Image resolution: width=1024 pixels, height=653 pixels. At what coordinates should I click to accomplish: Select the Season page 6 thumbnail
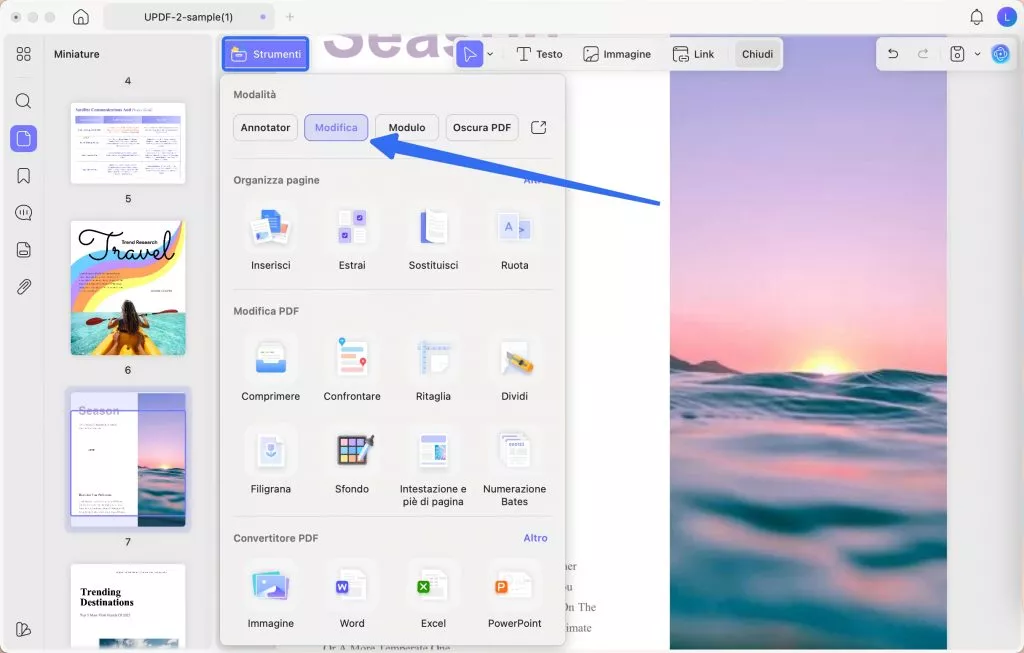coord(128,460)
